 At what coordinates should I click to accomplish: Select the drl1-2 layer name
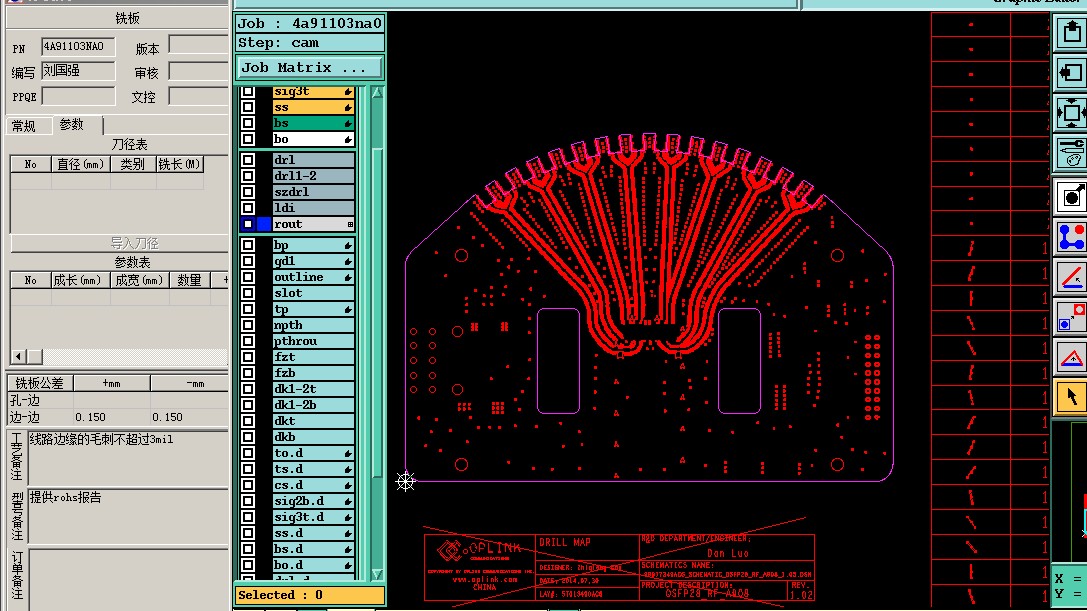313,176
